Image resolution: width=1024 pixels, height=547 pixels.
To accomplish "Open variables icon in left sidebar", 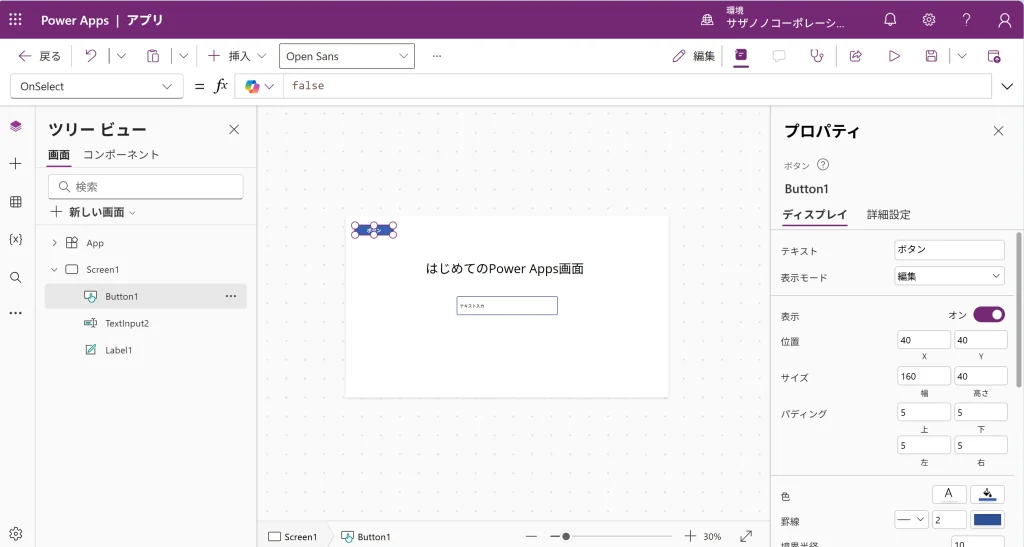I will click(x=15, y=240).
